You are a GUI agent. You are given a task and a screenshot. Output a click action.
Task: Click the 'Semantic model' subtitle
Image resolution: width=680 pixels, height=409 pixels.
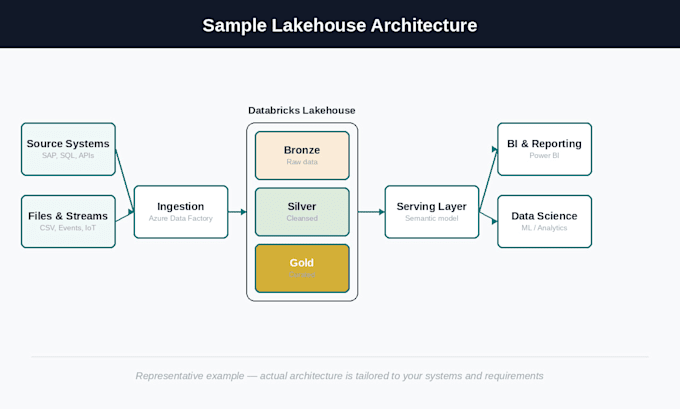tap(432, 218)
